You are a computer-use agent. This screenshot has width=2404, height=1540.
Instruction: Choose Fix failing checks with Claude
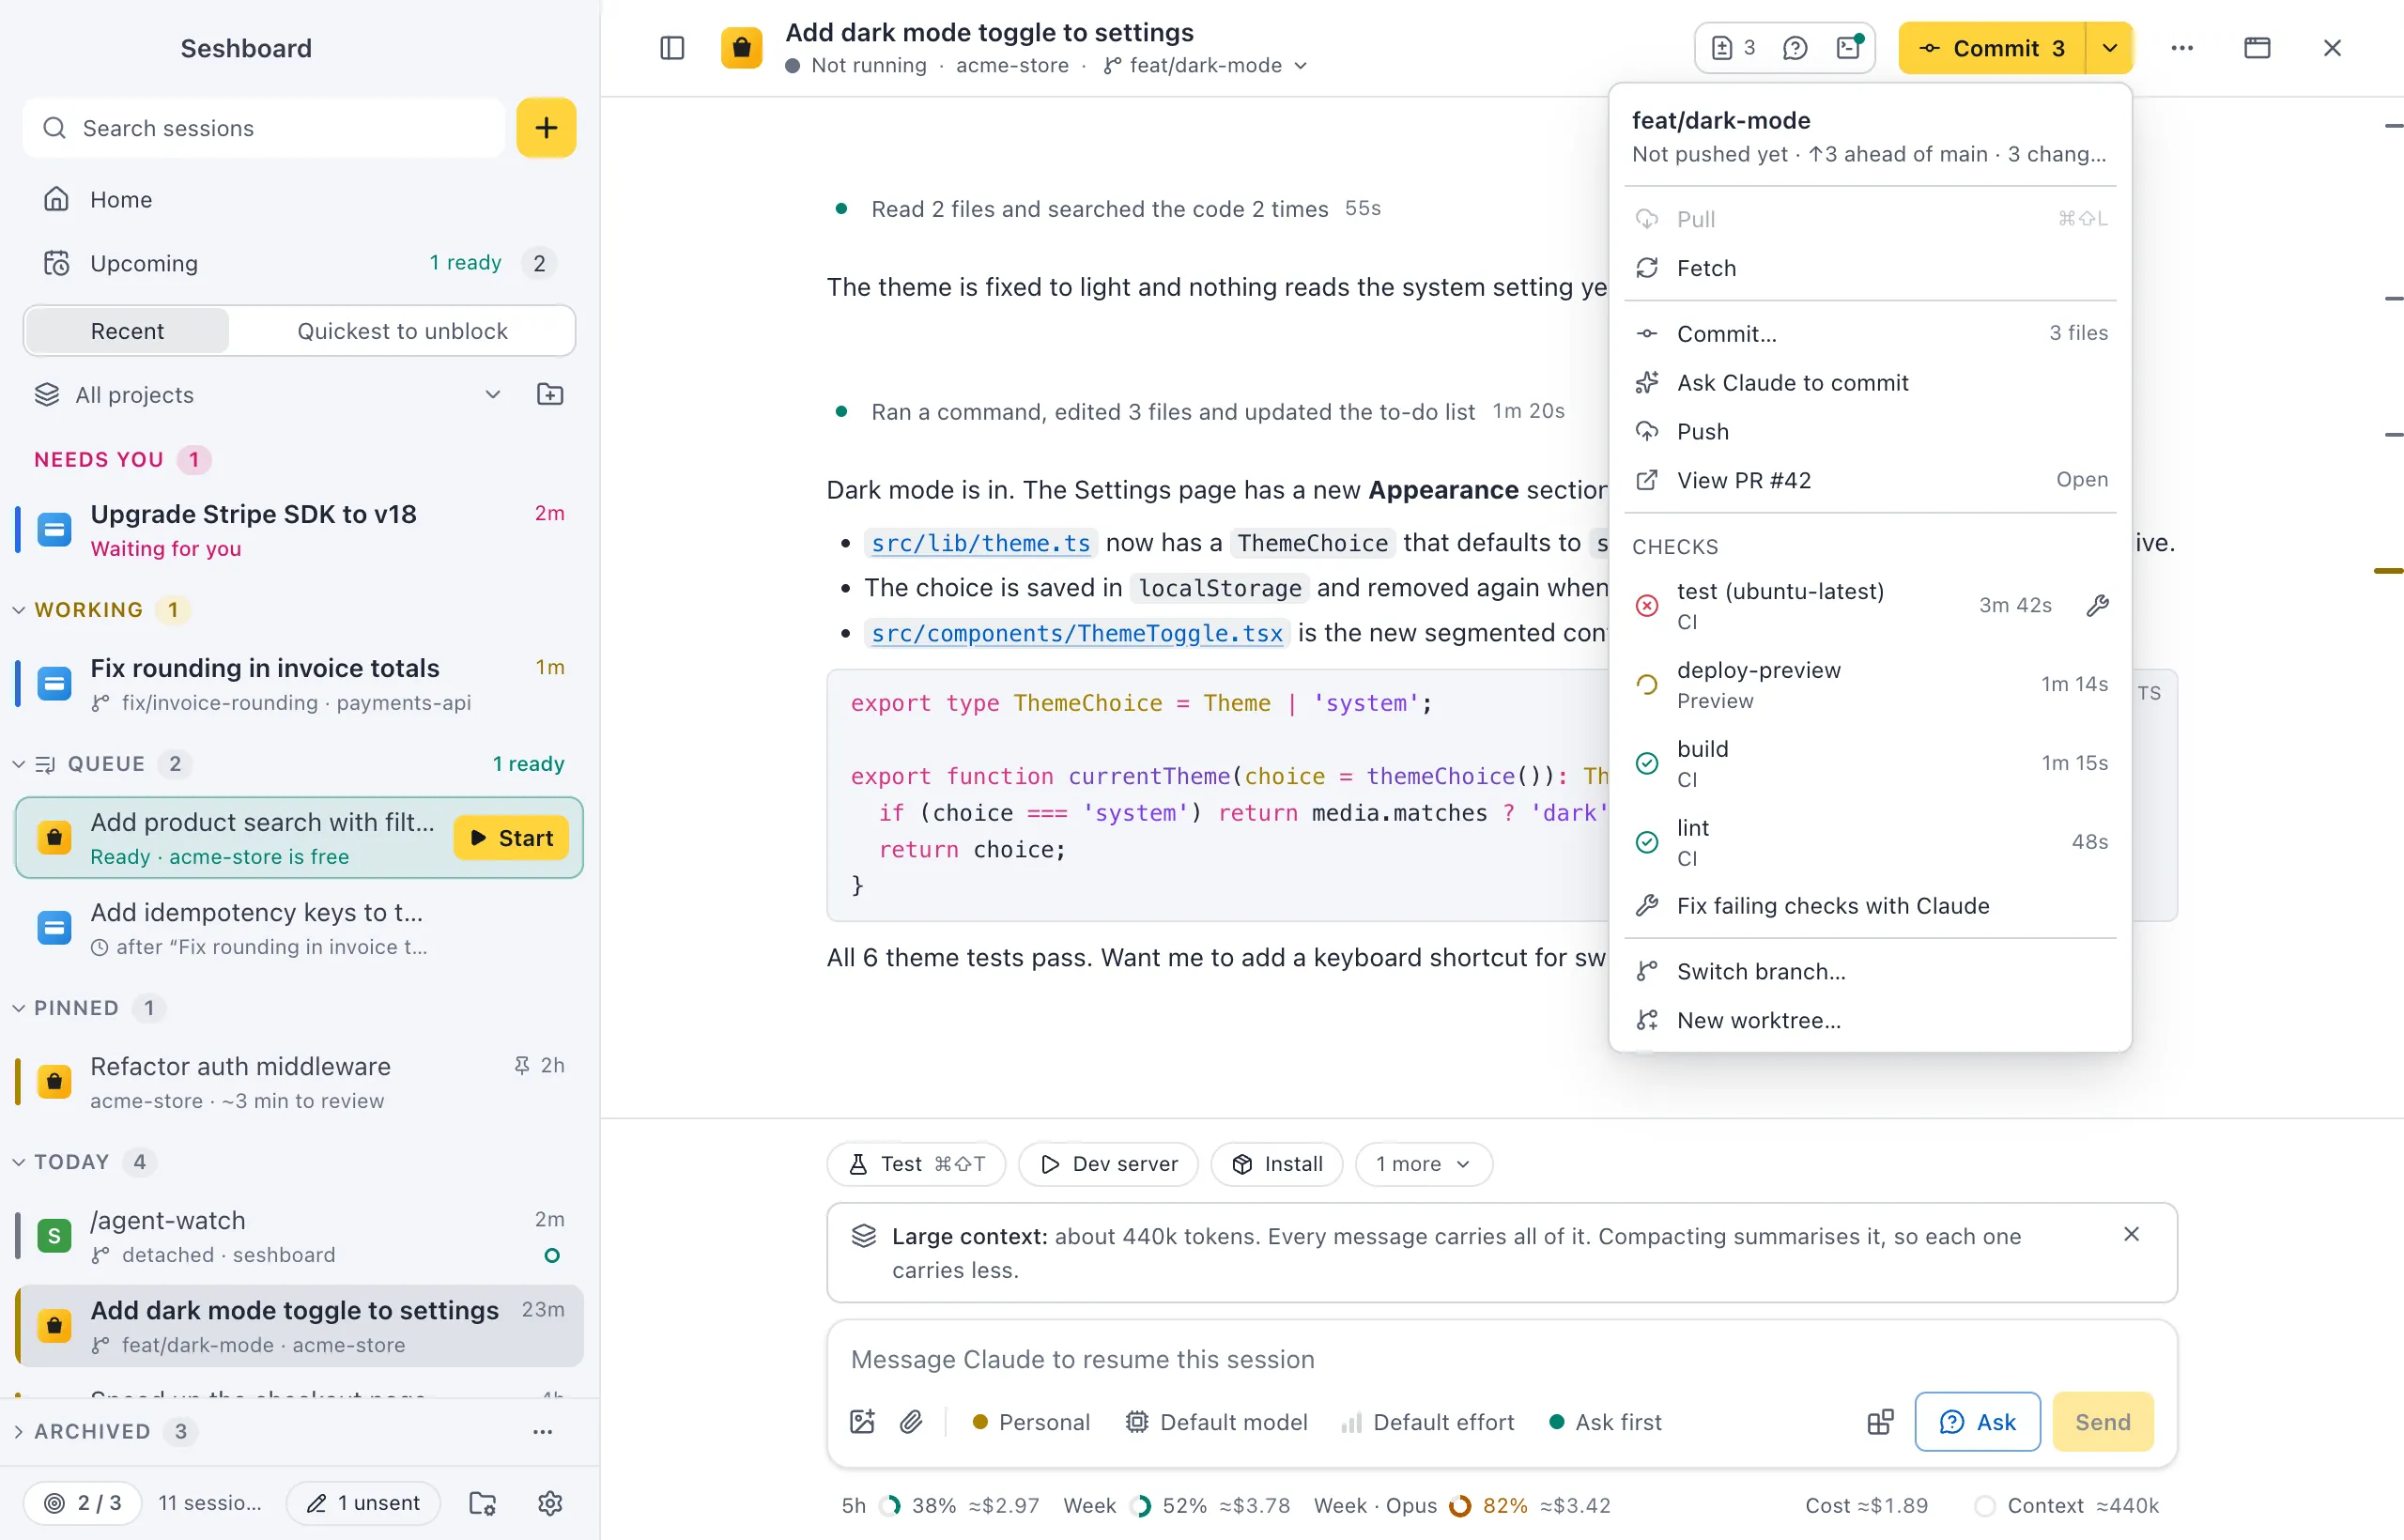(1870, 905)
